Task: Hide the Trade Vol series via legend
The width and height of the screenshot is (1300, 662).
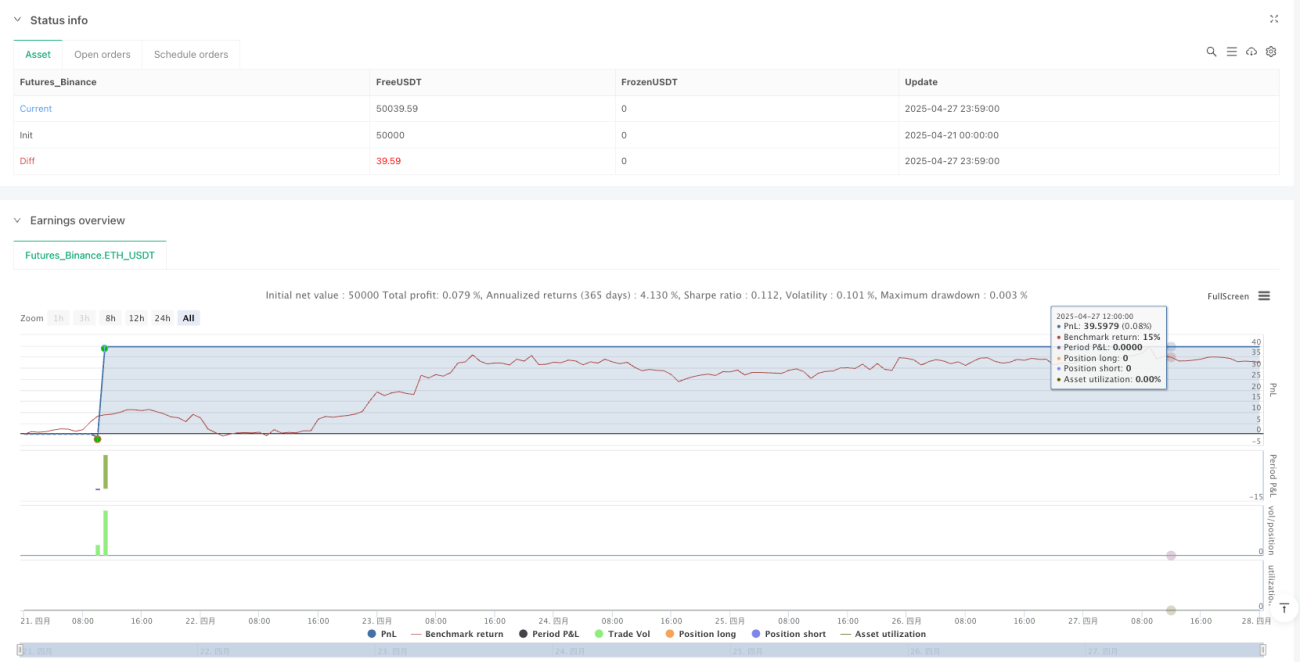Action: pyautogui.click(x=622, y=634)
